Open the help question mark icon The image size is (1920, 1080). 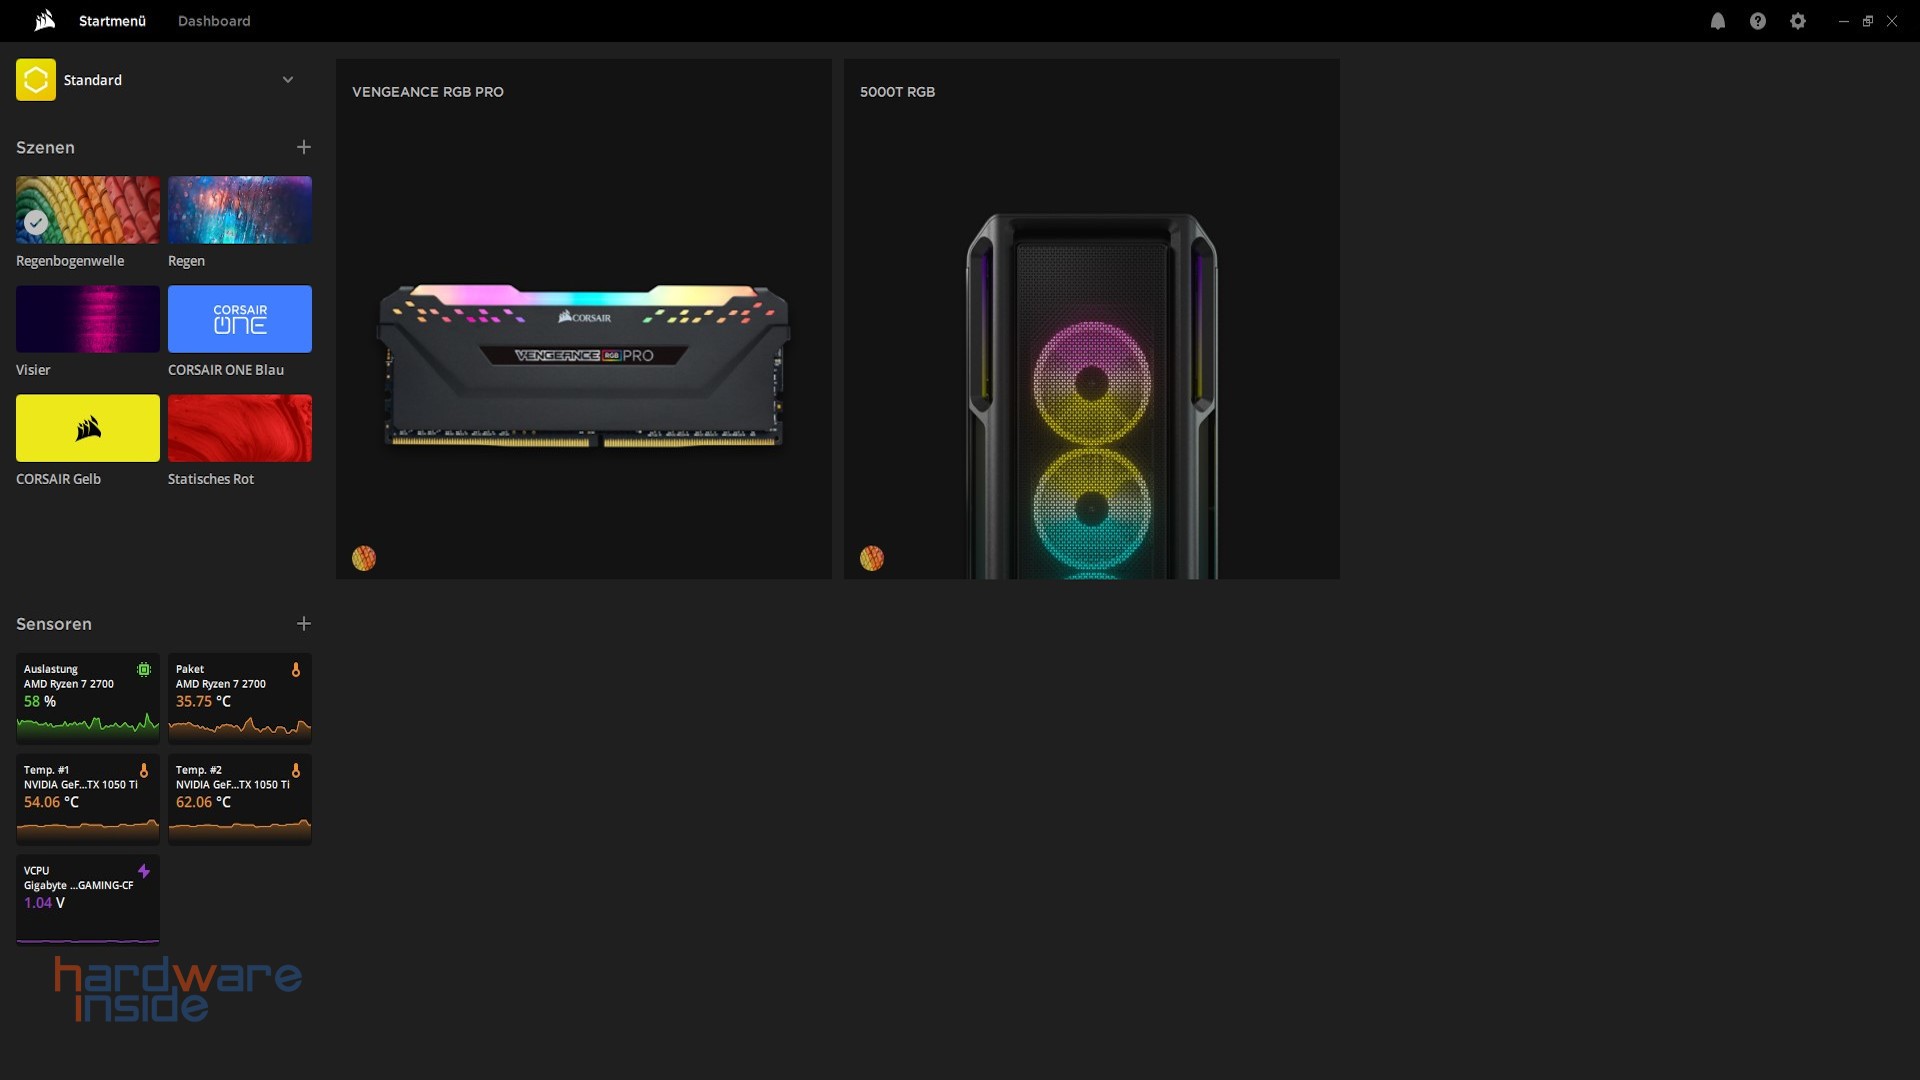(x=1757, y=21)
